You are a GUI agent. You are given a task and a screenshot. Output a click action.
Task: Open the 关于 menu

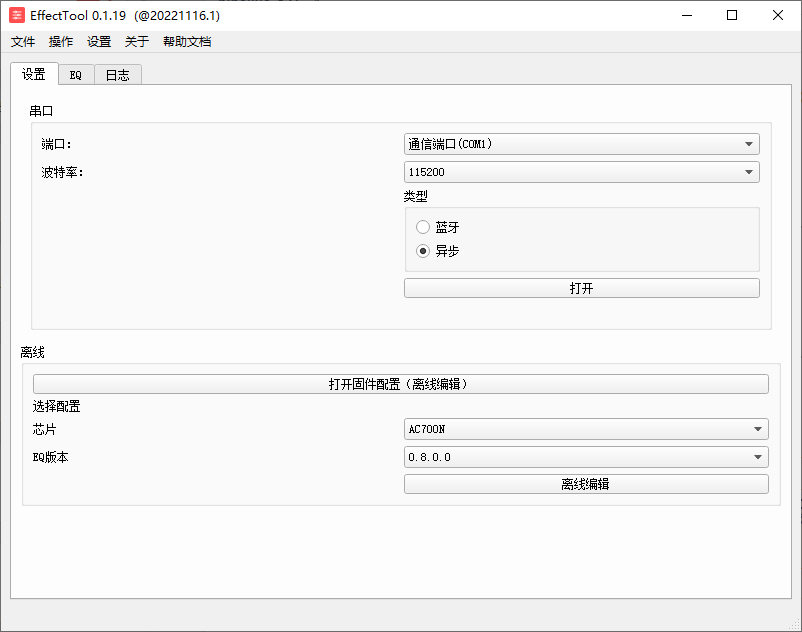tap(137, 42)
